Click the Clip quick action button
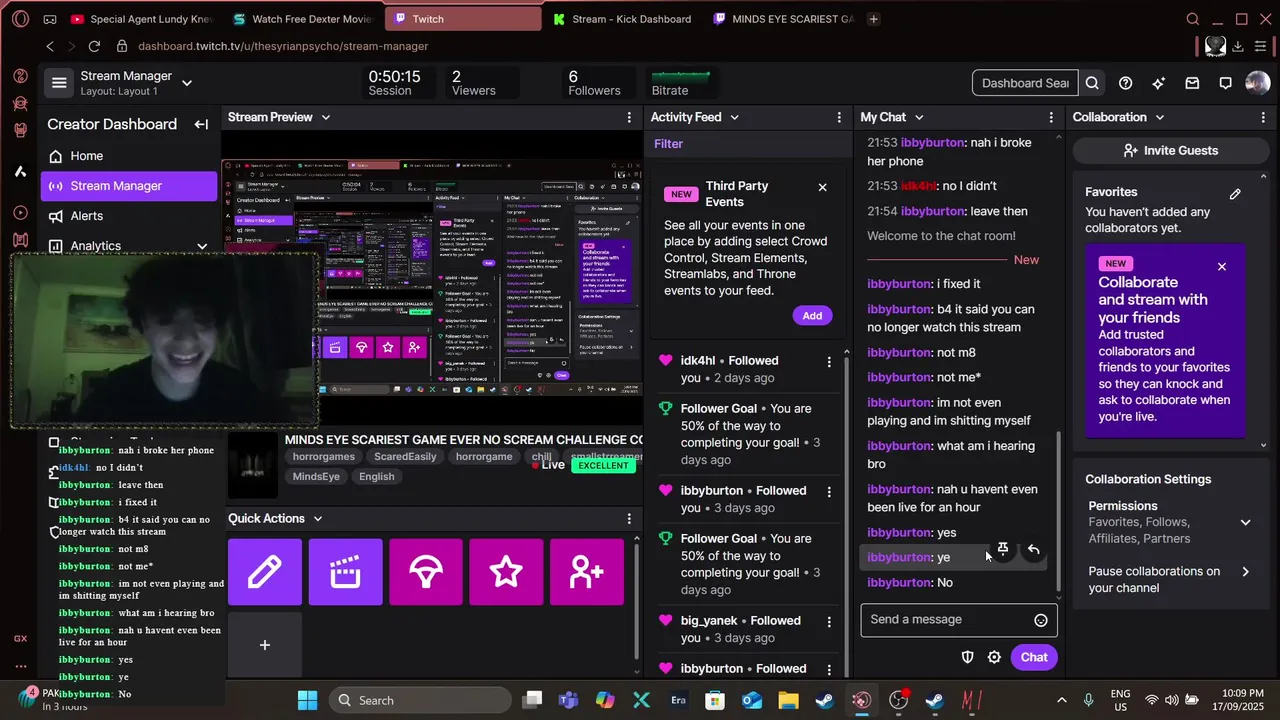1280x720 pixels. 345,572
